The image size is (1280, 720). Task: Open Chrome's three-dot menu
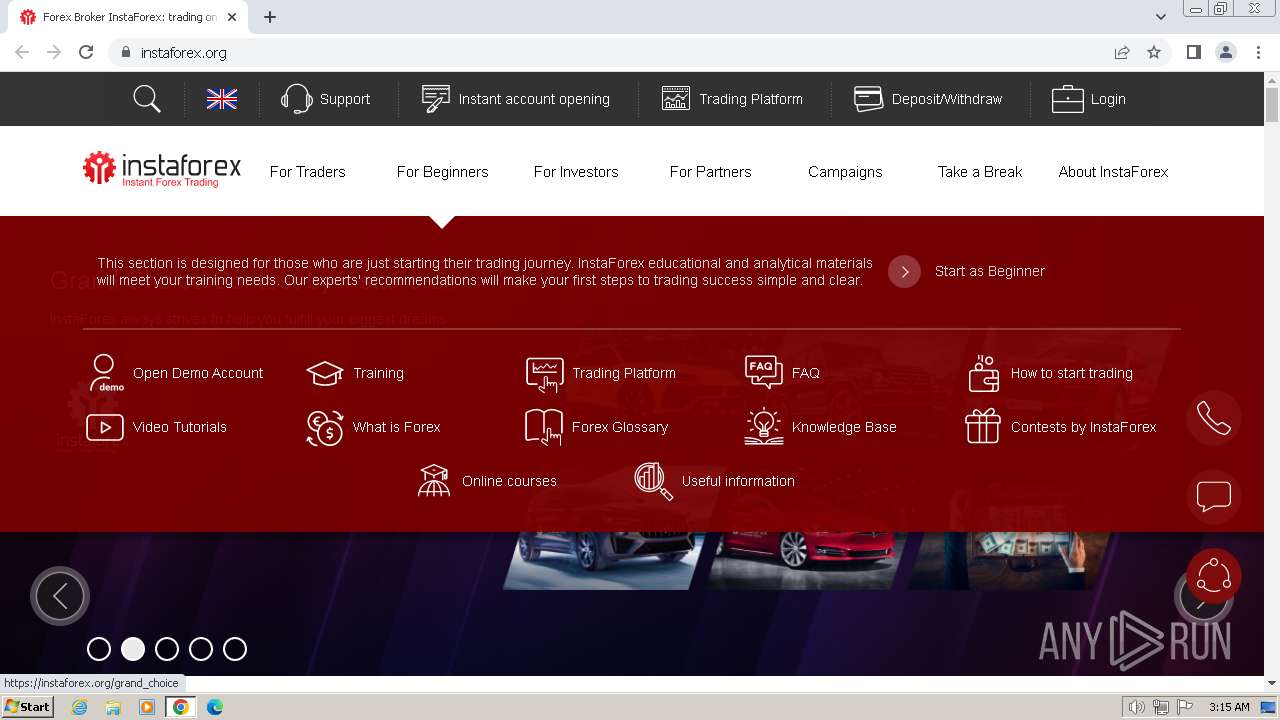coord(1258,52)
